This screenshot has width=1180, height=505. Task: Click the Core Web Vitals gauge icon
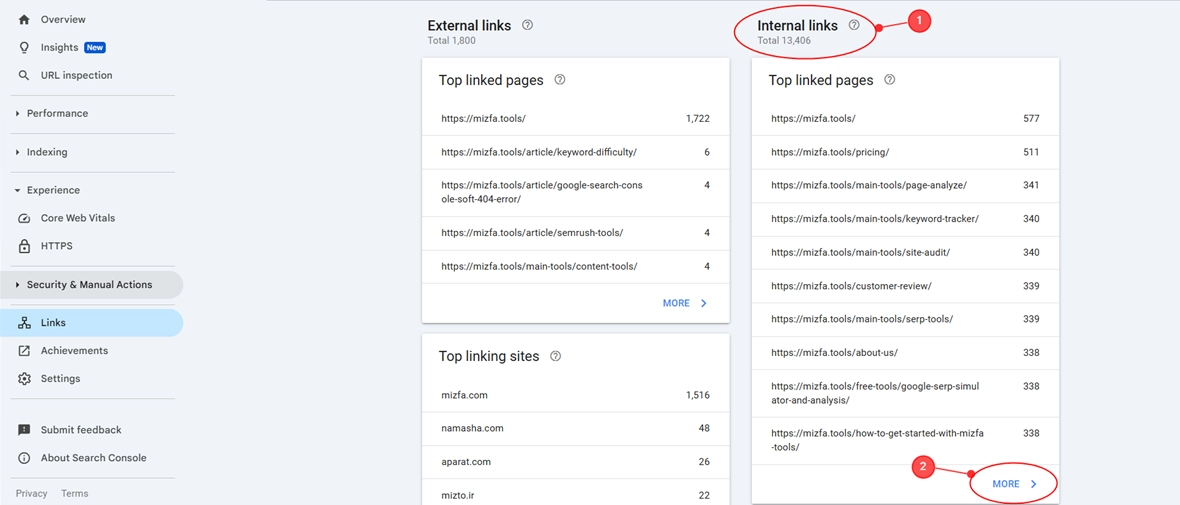coord(24,218)
